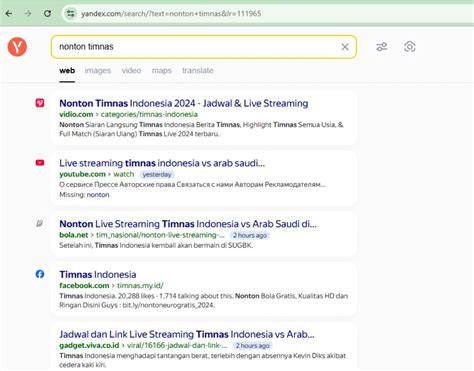The width and height of the screenshot is (474, 371).
Task: Click 'viral/16166-jadwal-dan-link' path
Action: click(x=177, y=346)
